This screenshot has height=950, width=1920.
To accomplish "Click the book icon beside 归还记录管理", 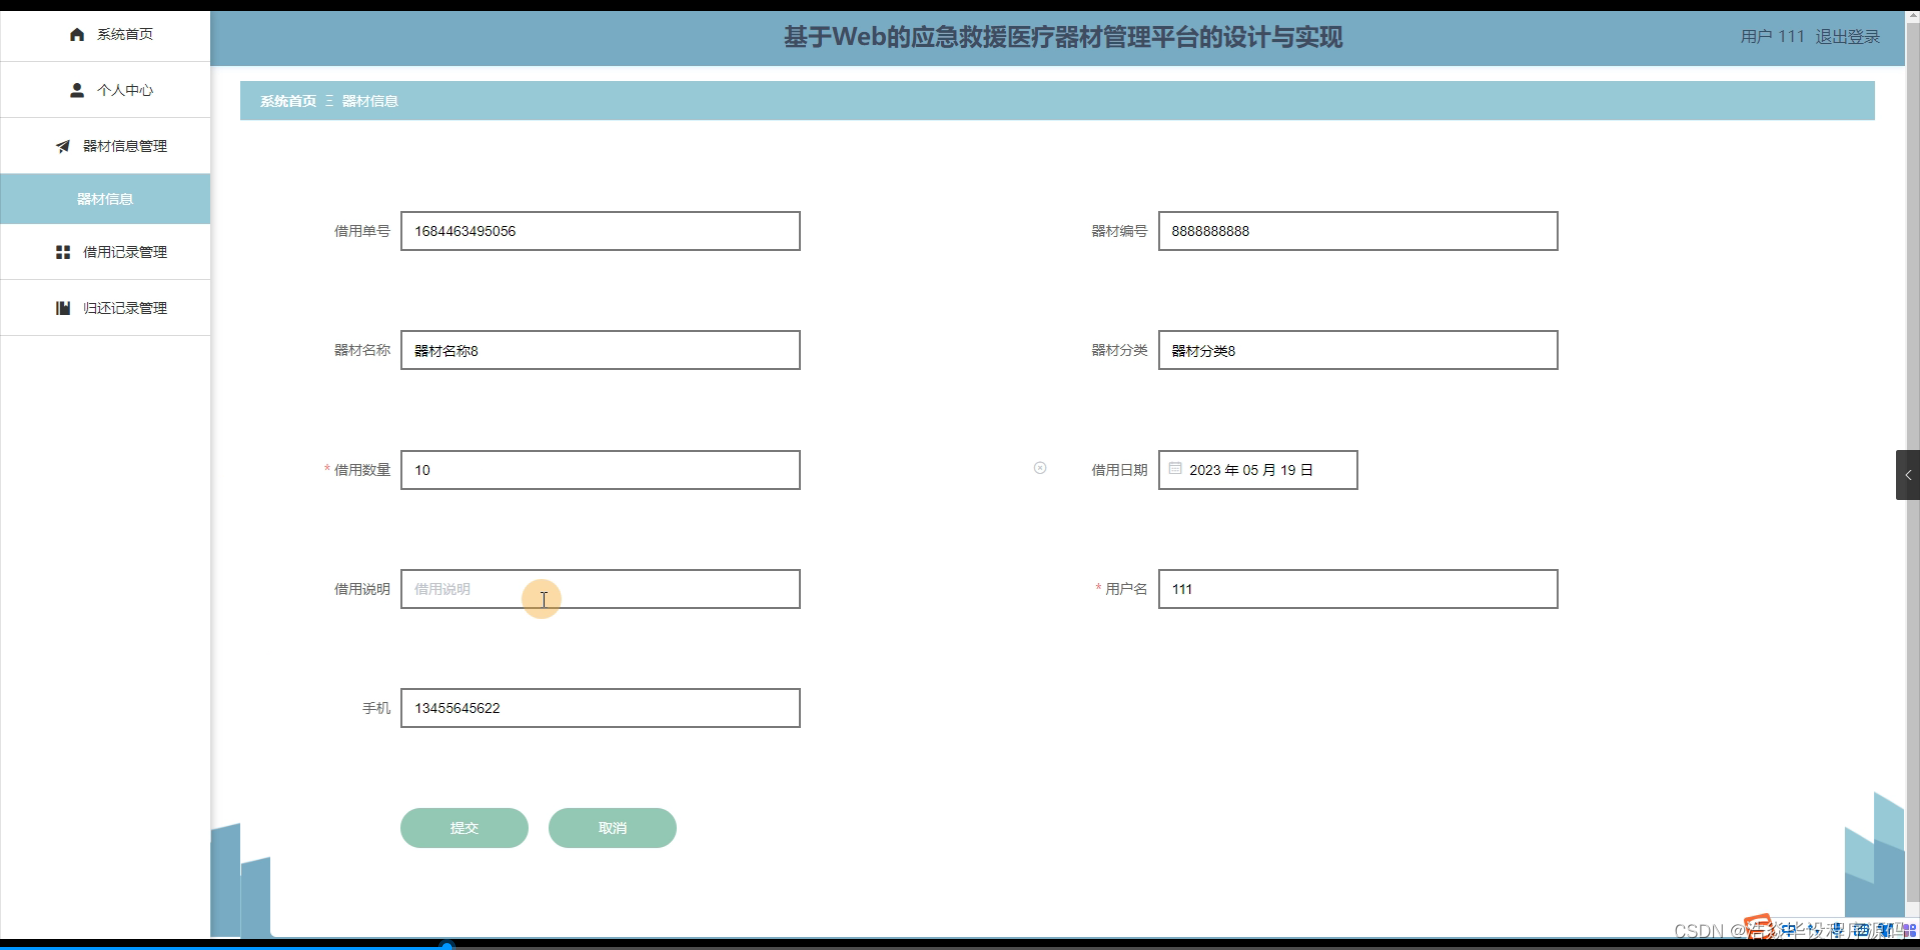I will click(x=62, y=307).
